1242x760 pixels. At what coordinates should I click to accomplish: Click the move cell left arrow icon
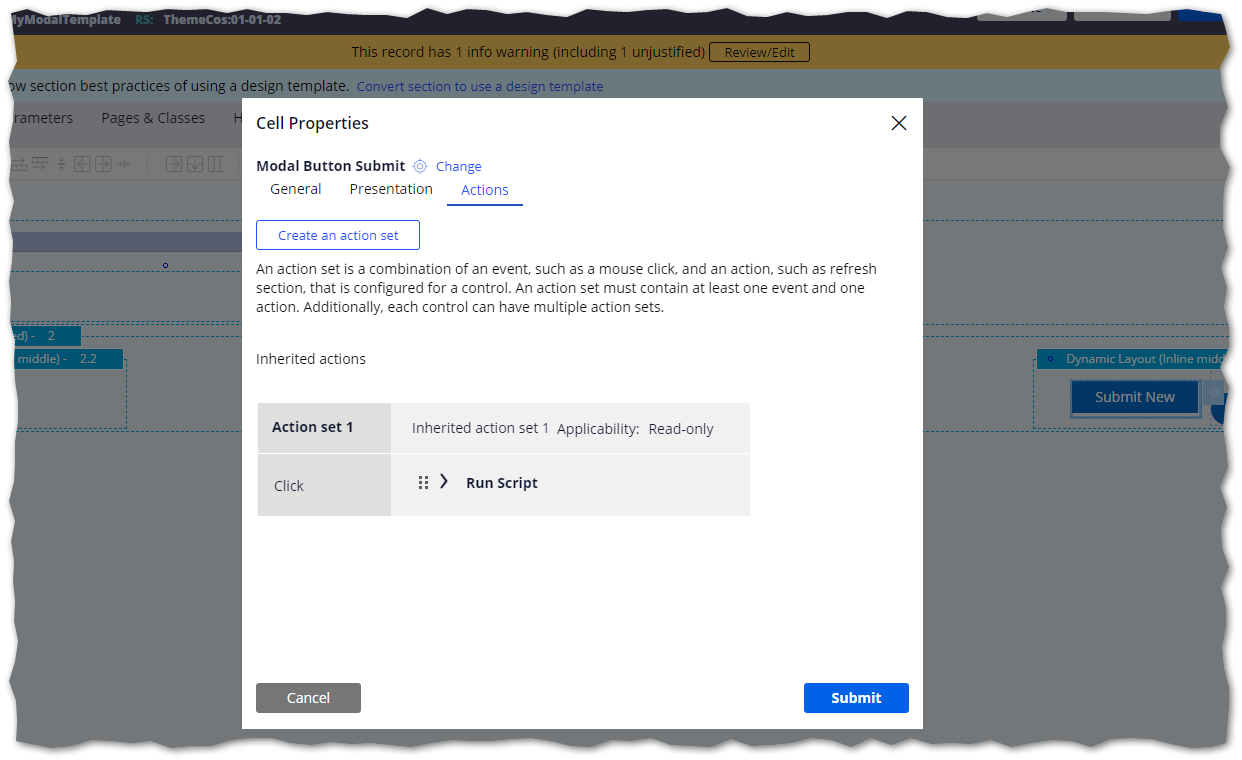click(83, 163)
